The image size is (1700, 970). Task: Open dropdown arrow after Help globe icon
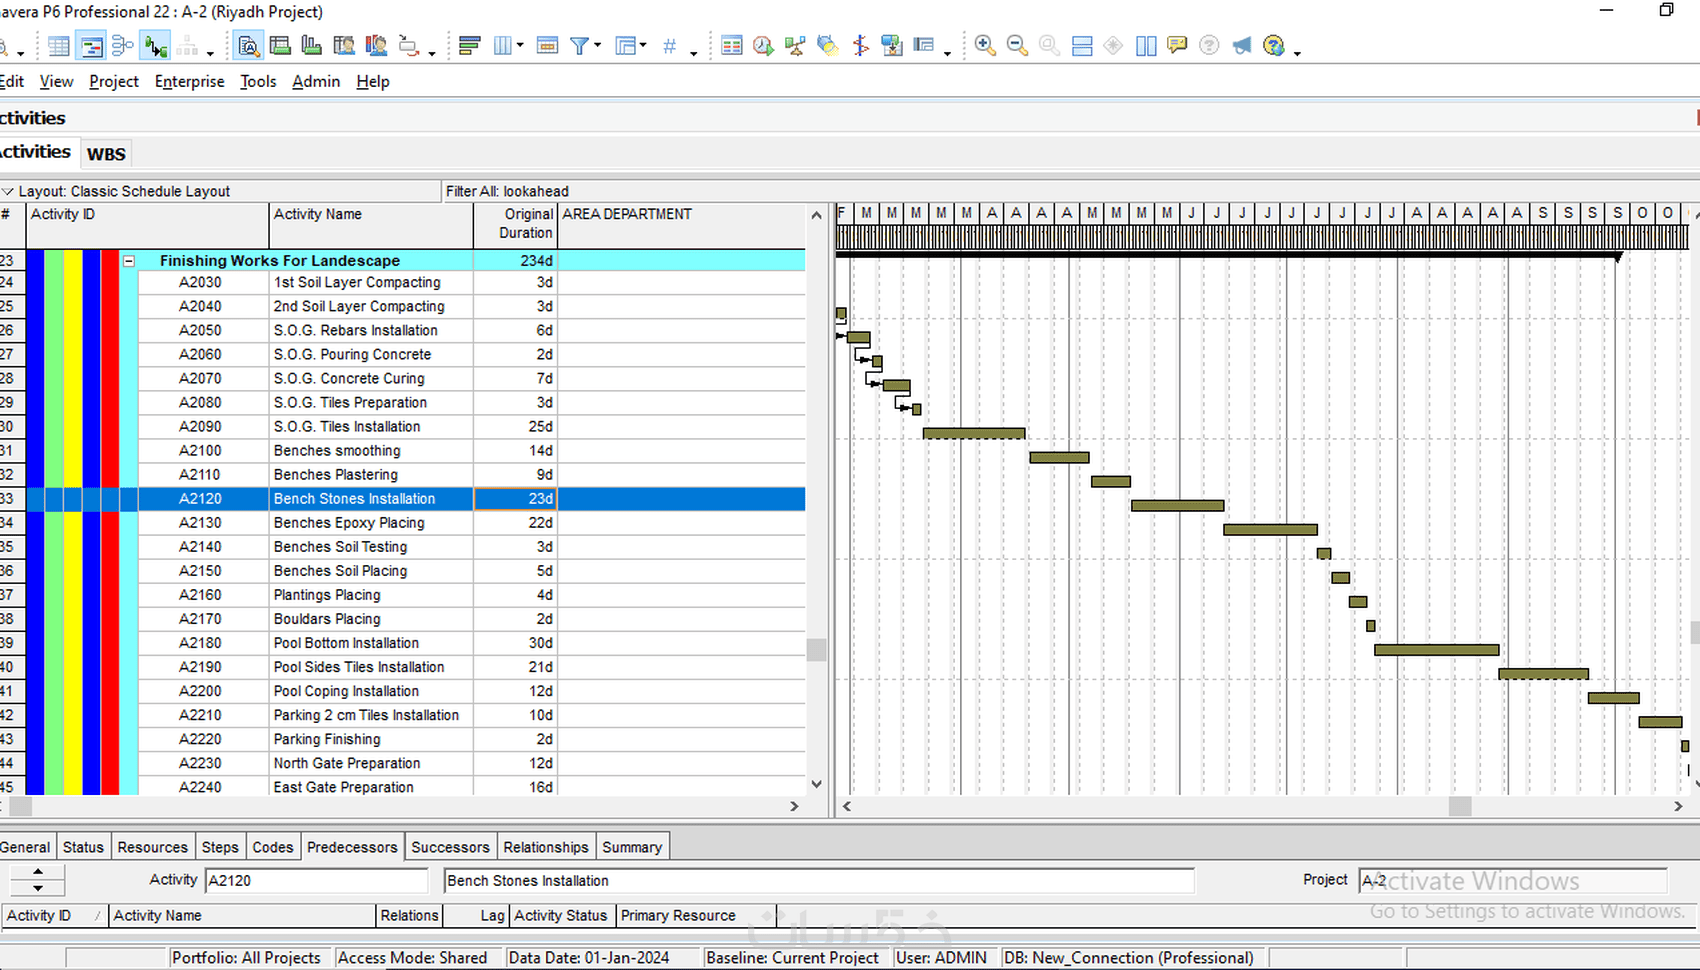click(1297, 52)
